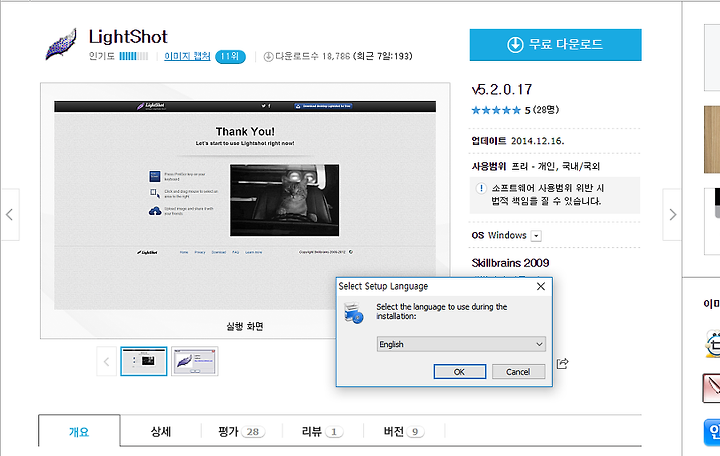This screenshot has width=720, height=456.
Task: Click the update date 2014.12.16.
Action: click(x=537, y=141)
